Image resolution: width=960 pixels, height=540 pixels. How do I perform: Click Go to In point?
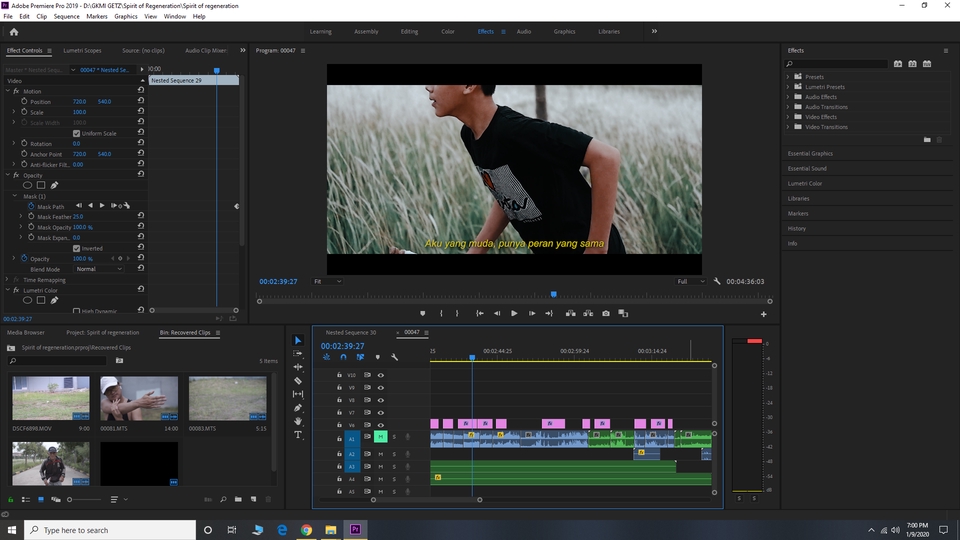[480, 313]
